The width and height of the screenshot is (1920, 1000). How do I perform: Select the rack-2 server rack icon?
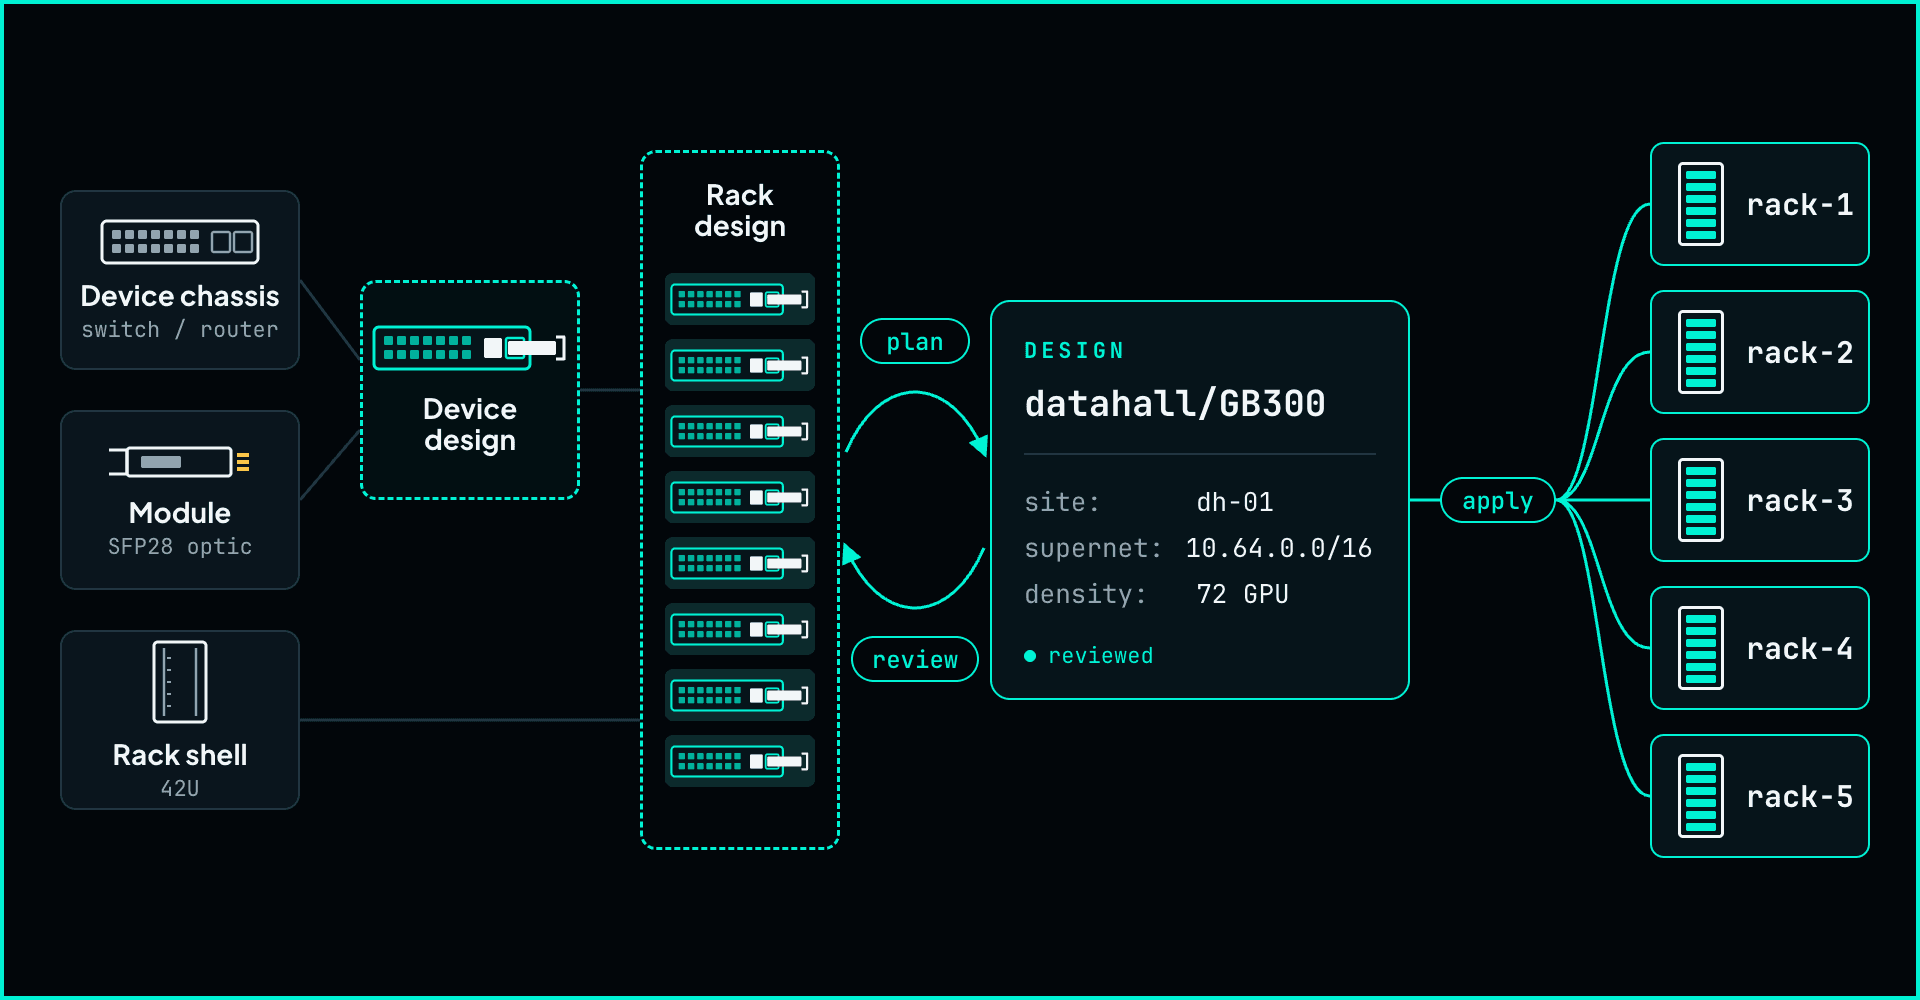click(1701, 352)
